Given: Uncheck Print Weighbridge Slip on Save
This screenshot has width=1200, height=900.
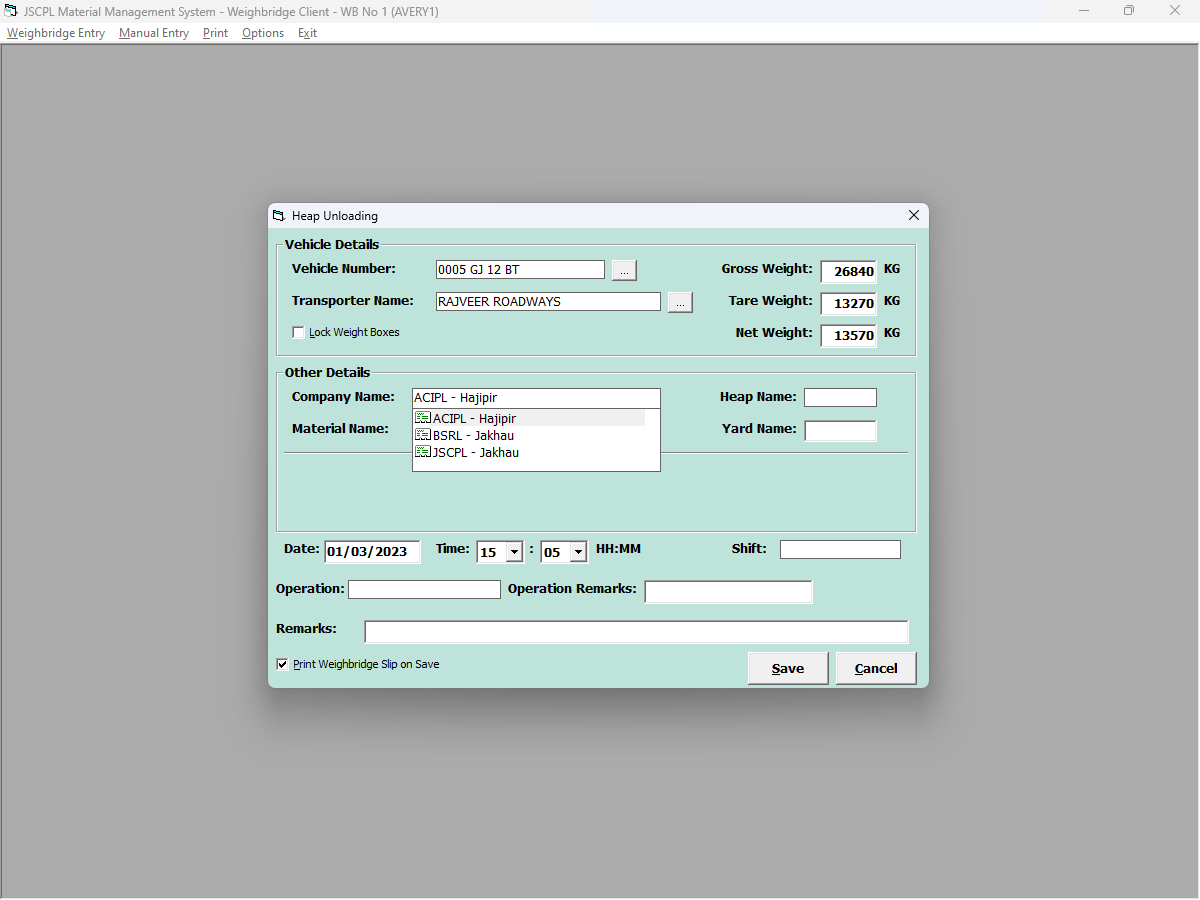Looking at the screenshot, I should pyautogui.click(x=282, y=663).
